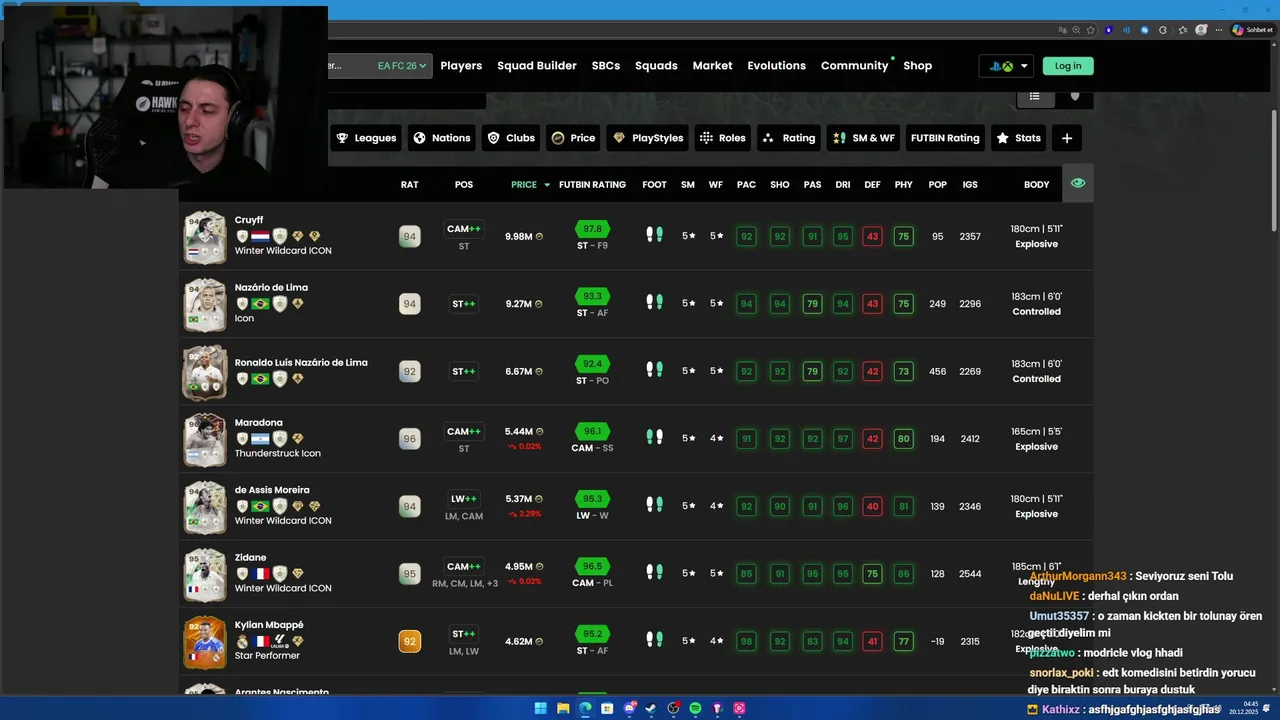Screen dimensions: 1280x720
Task: Open Steam from the taskbar
Action: click(651, 708)
